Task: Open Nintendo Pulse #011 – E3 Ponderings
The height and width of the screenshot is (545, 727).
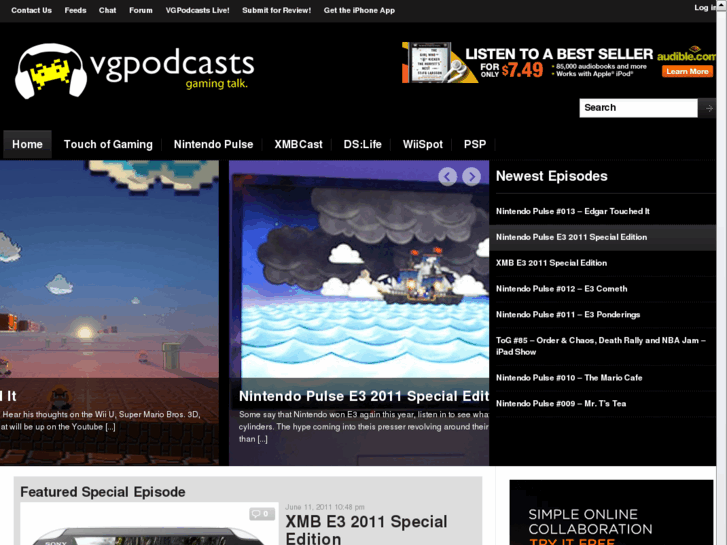Action: tap(568, 314)
